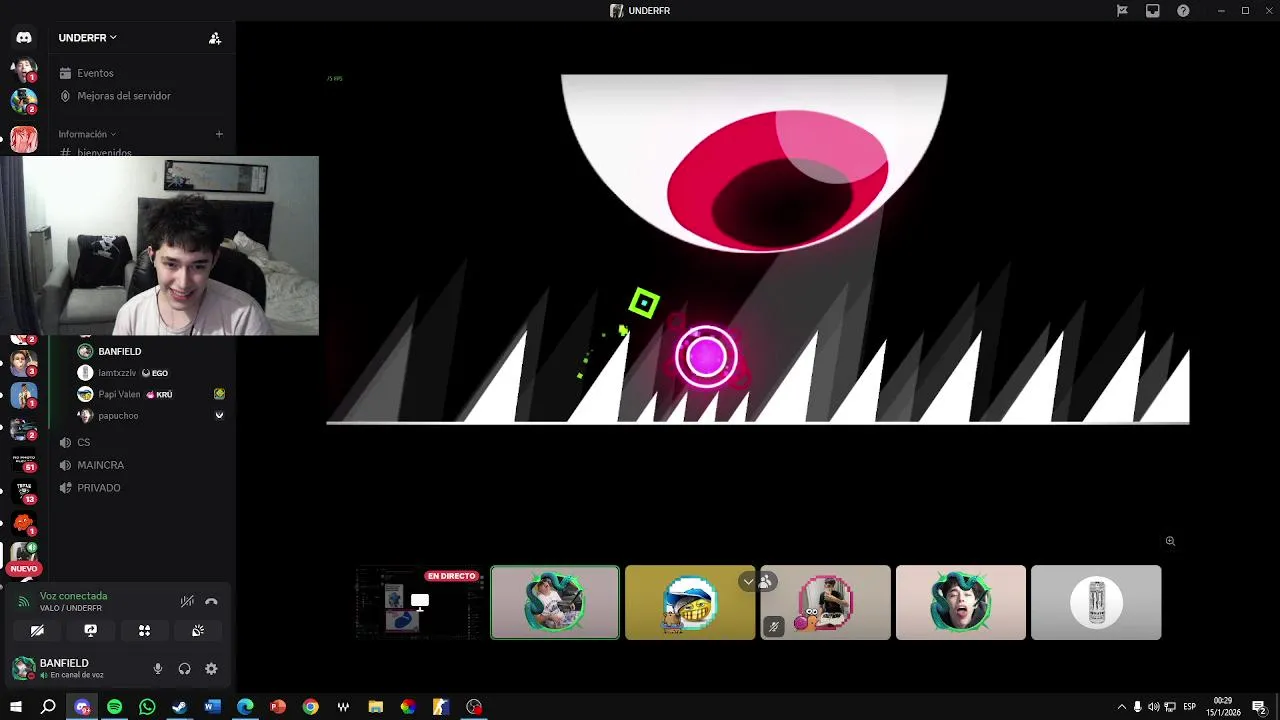Open OBS Studio from the taskbar

[x=474, y=707]
